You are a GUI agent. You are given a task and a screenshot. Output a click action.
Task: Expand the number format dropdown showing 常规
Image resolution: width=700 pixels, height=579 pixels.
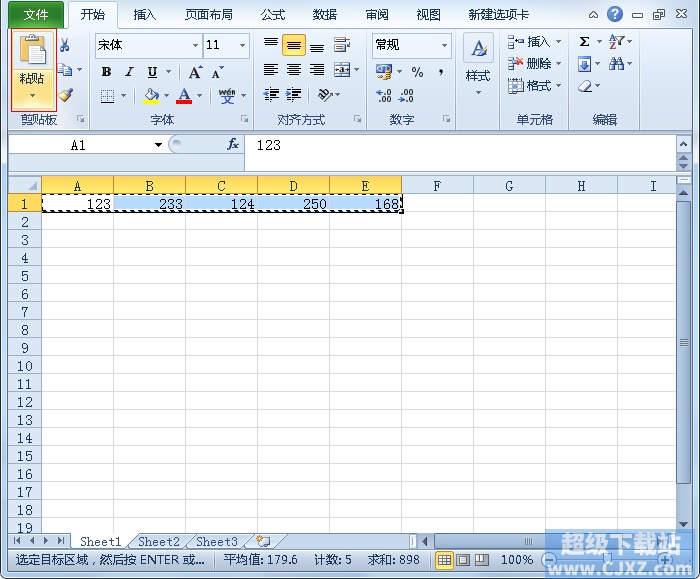click(x=444, y=46)
